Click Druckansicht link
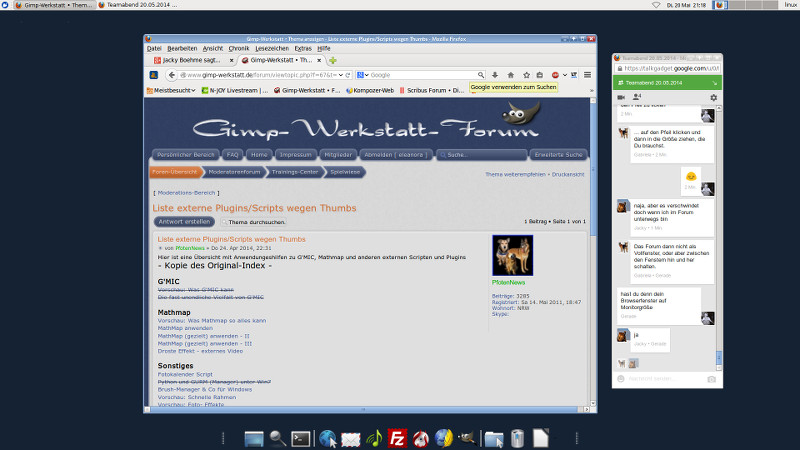This screenshot has width=800, height=450. pos(568,174)
